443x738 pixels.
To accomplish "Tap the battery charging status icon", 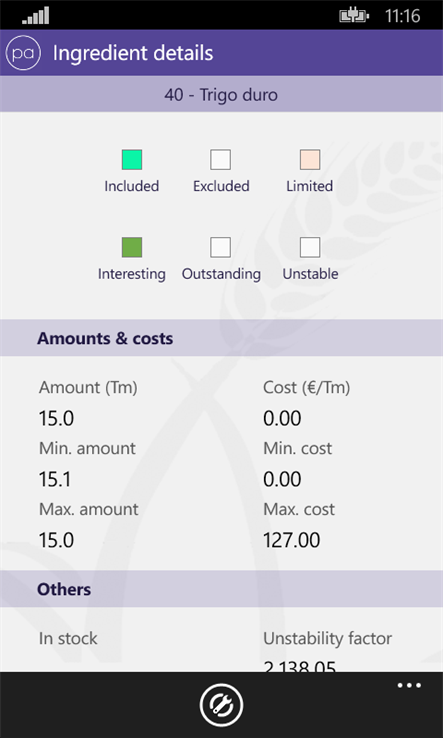I will point(354,16).
